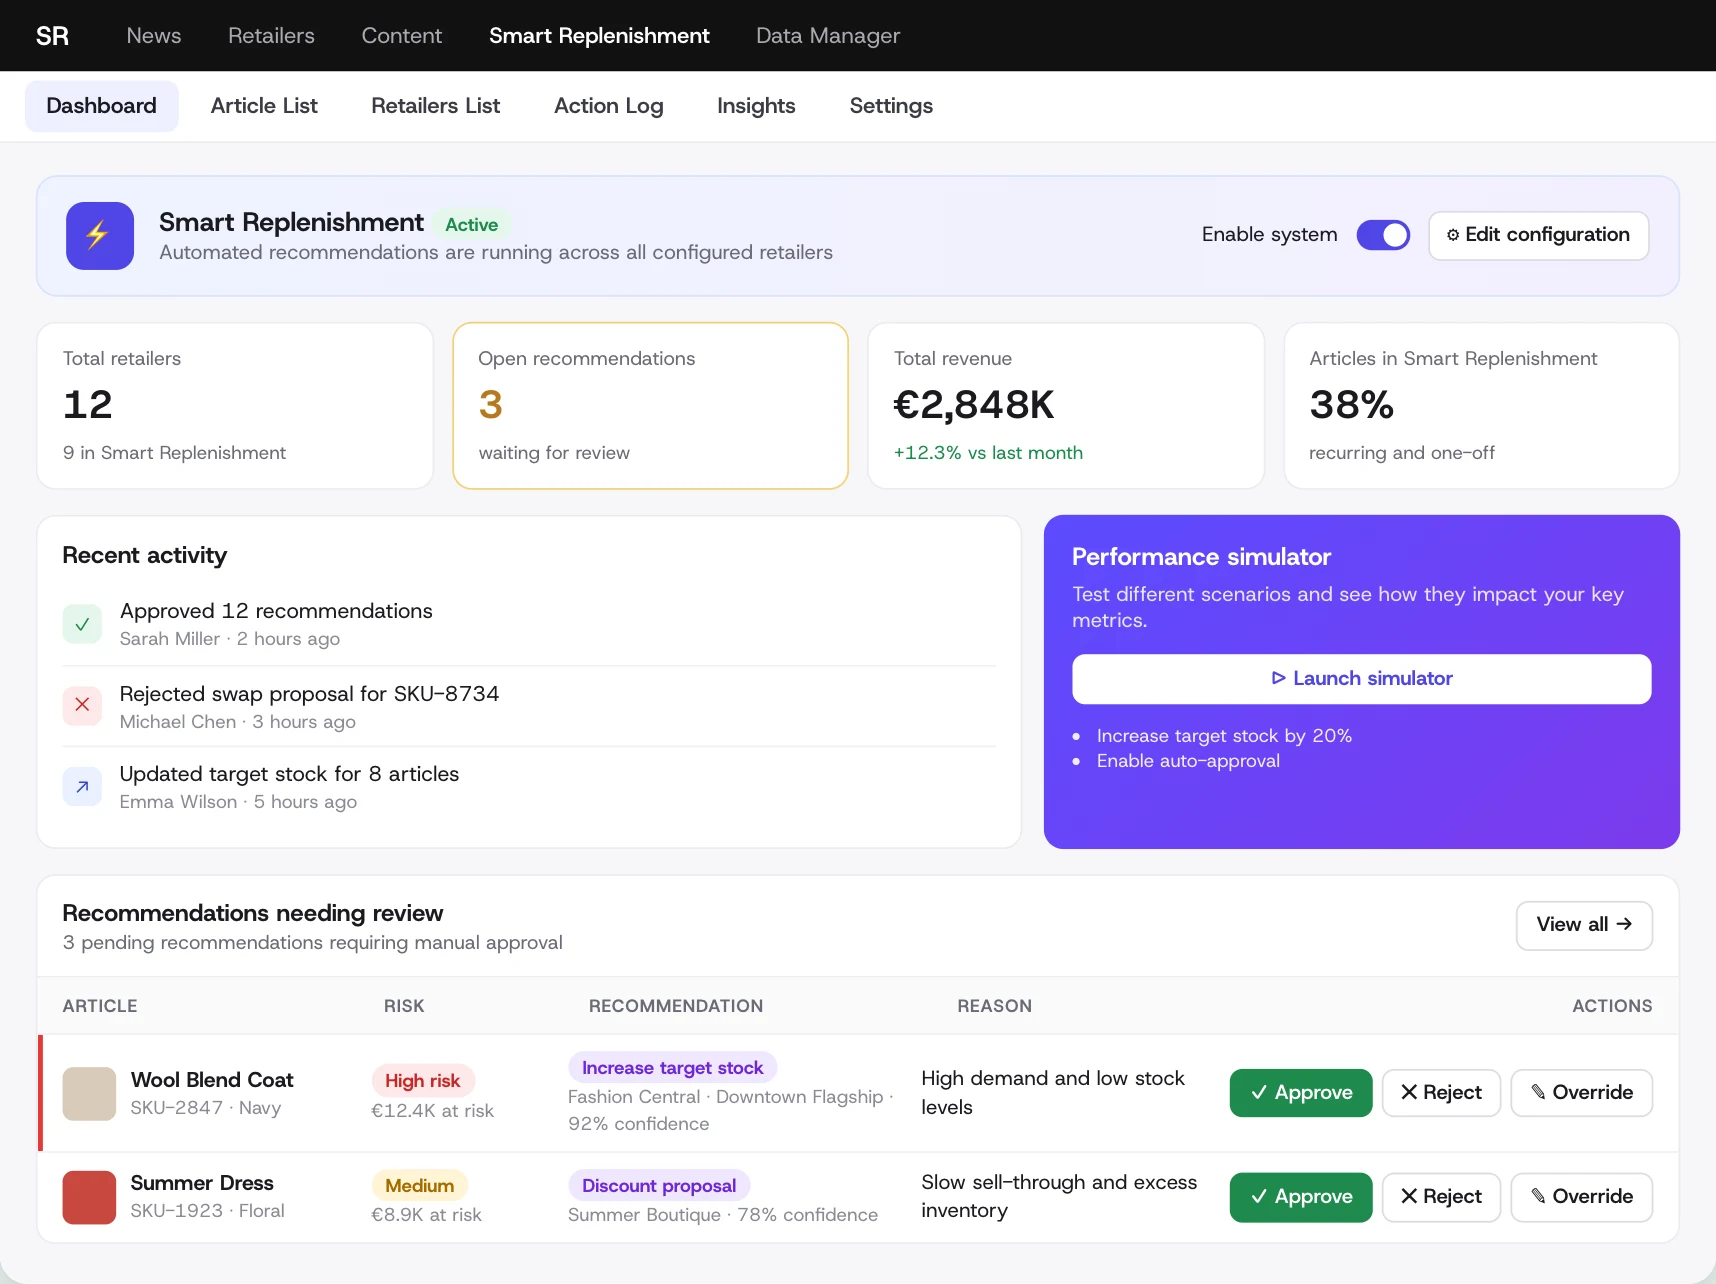Click the green checkmark icon for approved recommendations
1716x1284 pixels.
82,624
